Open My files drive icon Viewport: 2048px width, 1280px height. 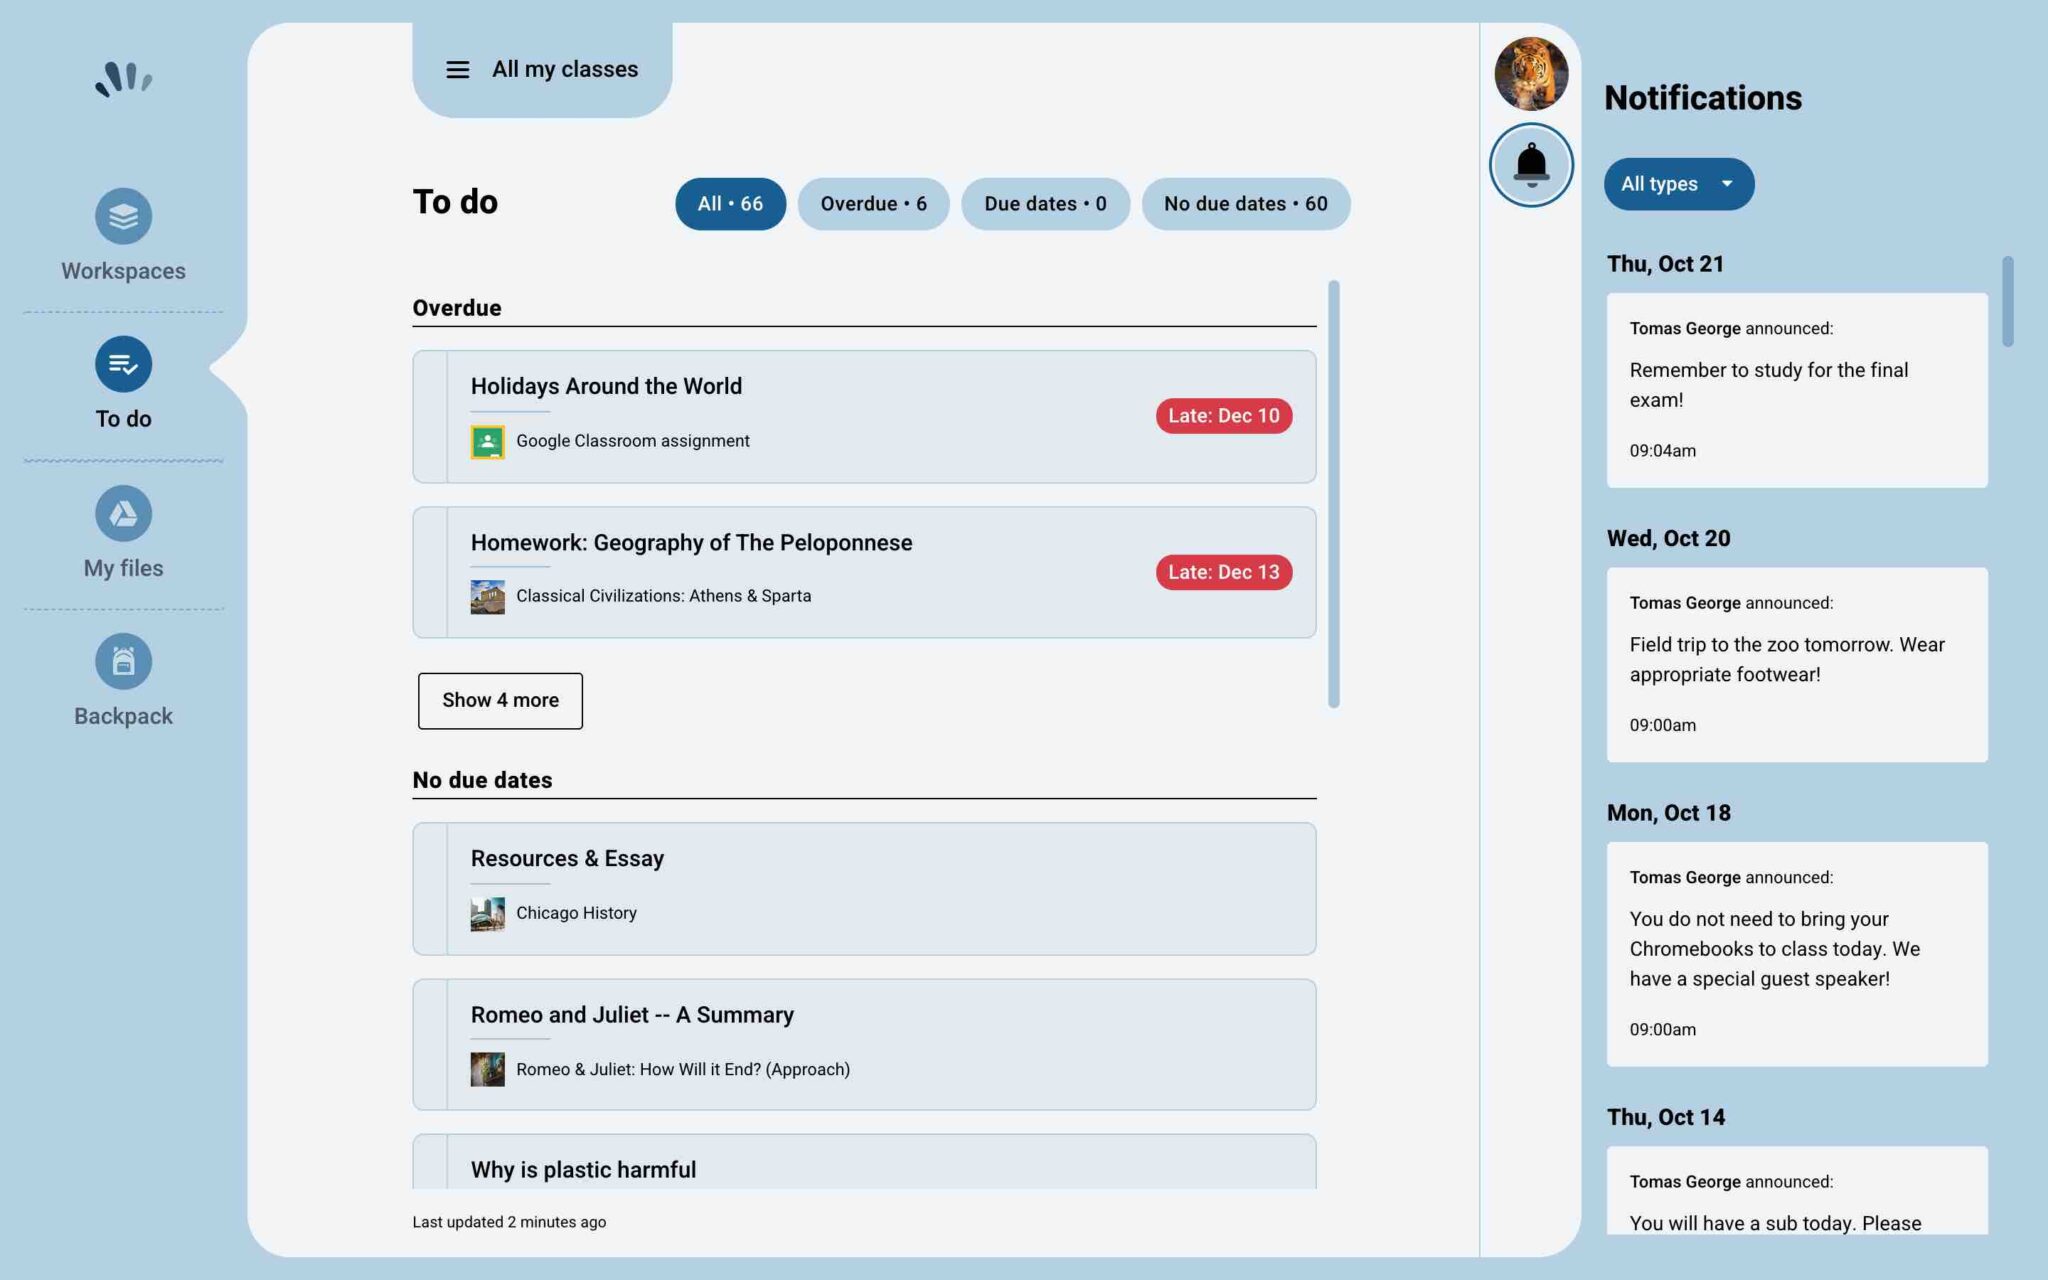point(123,513)
